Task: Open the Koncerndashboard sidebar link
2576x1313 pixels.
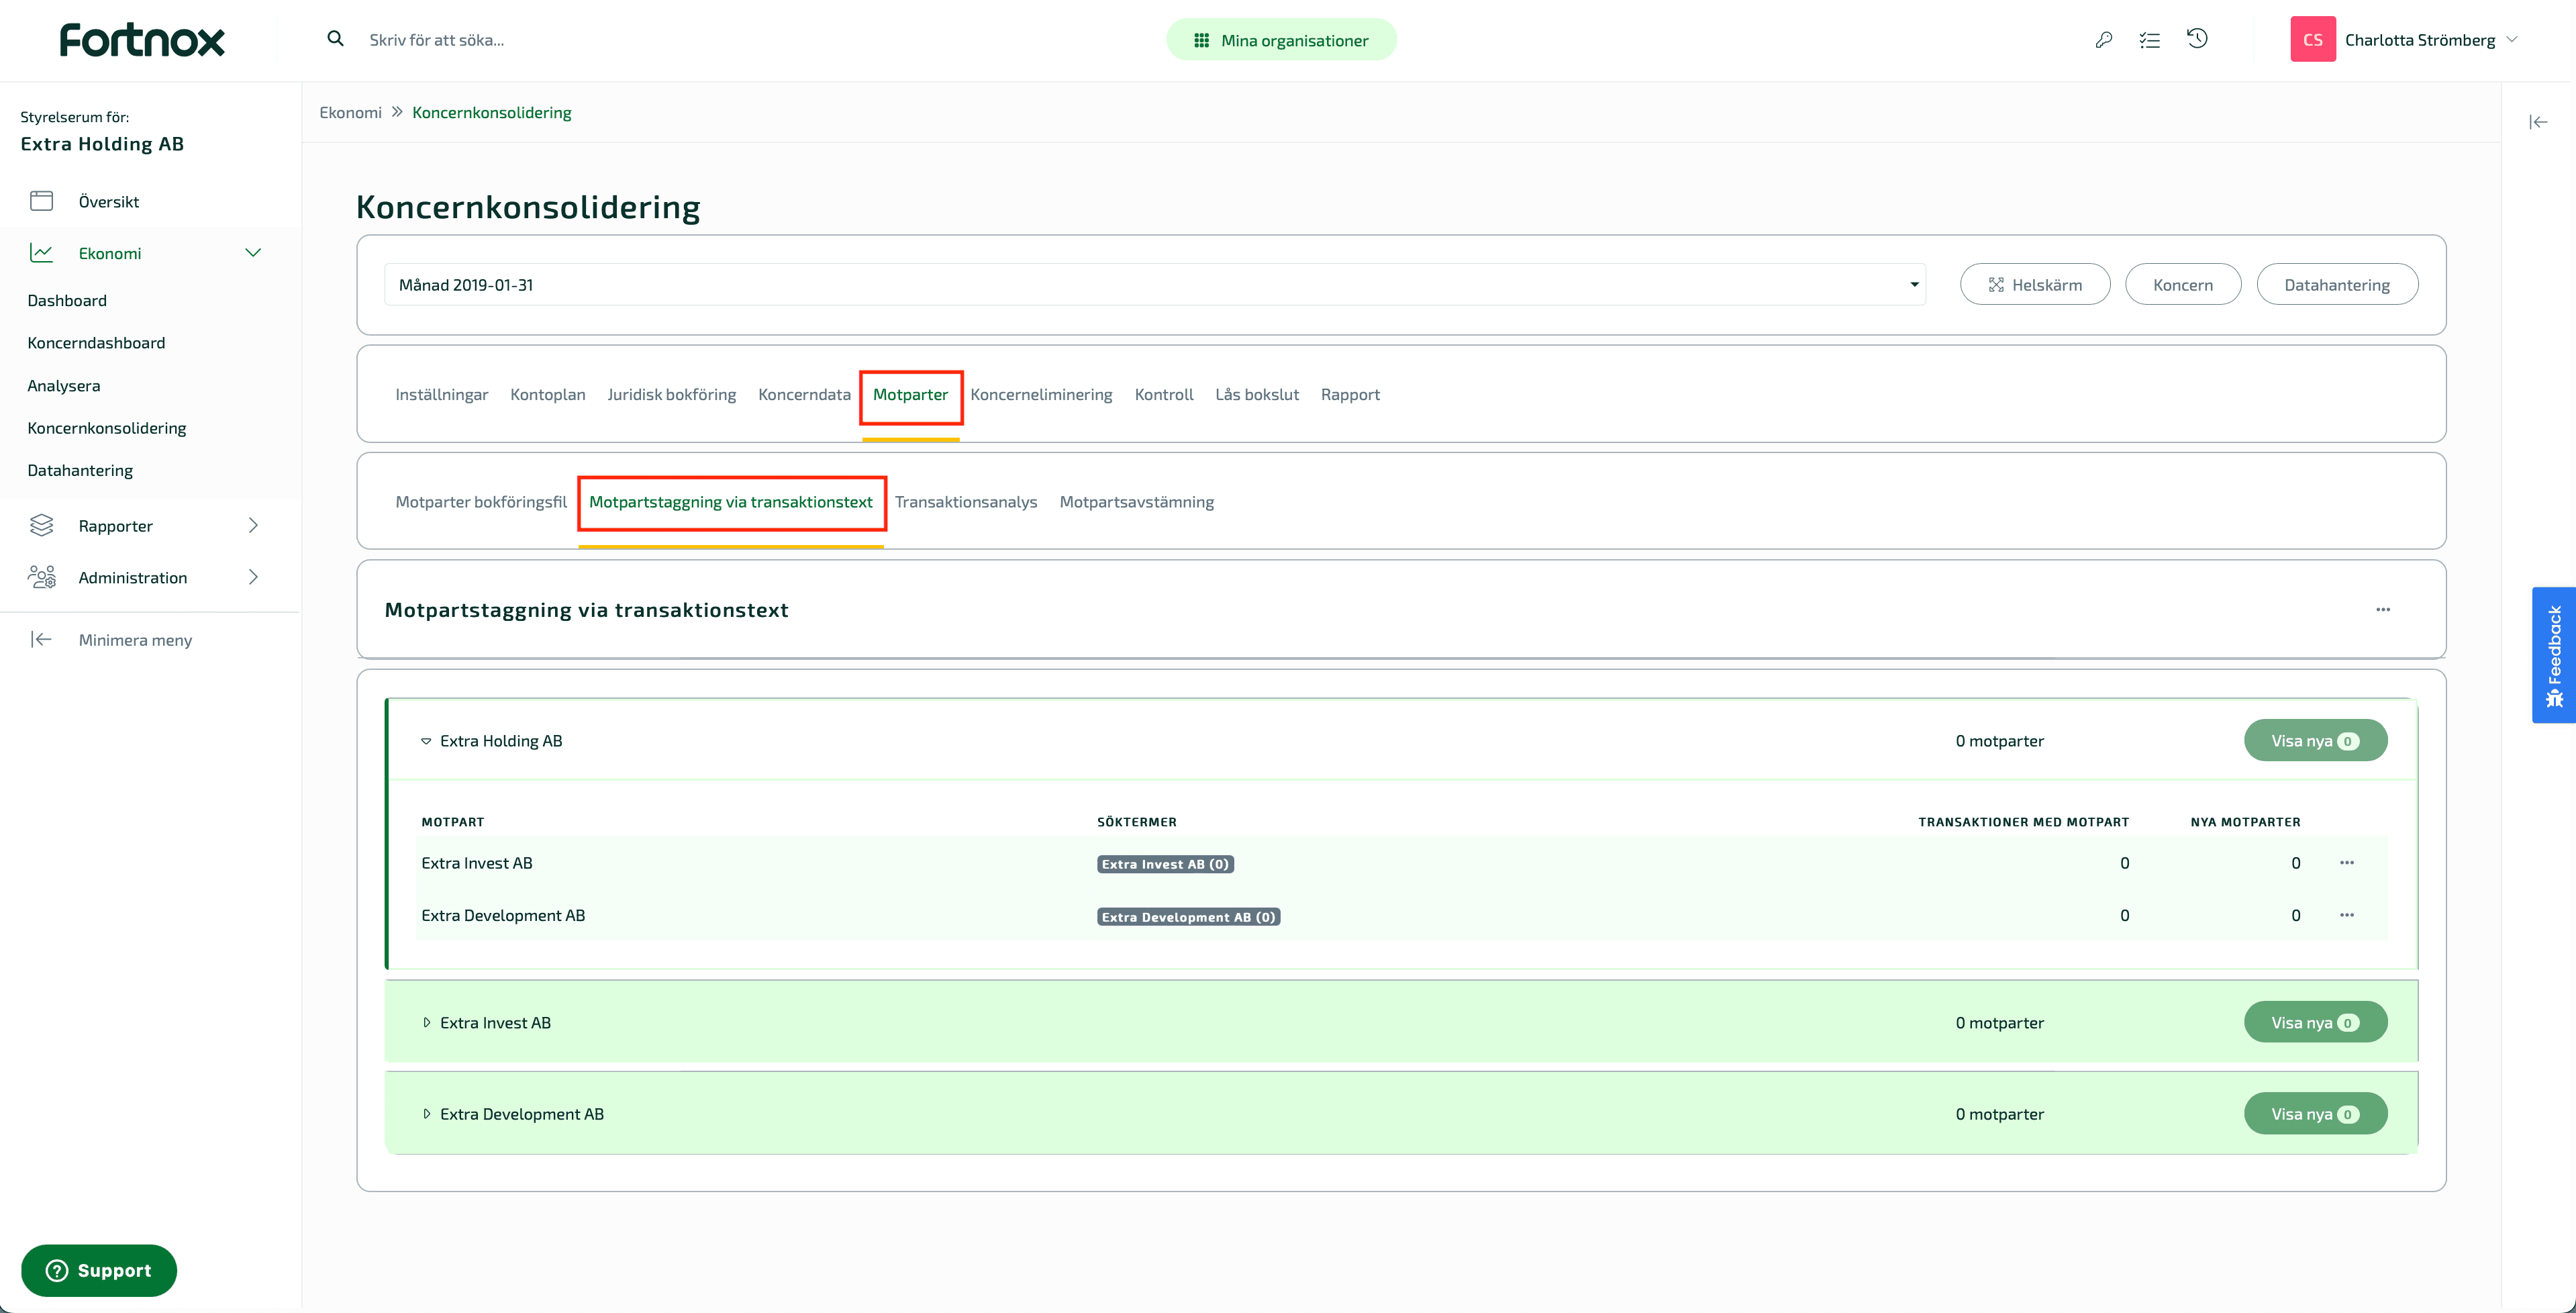Action: point(96,343)
